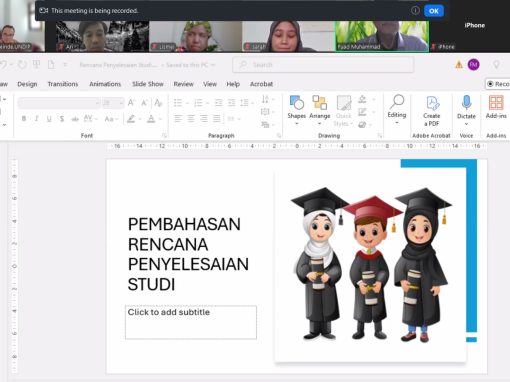Open Change Case dropdown
510x382 pixels.
(111, 119)
